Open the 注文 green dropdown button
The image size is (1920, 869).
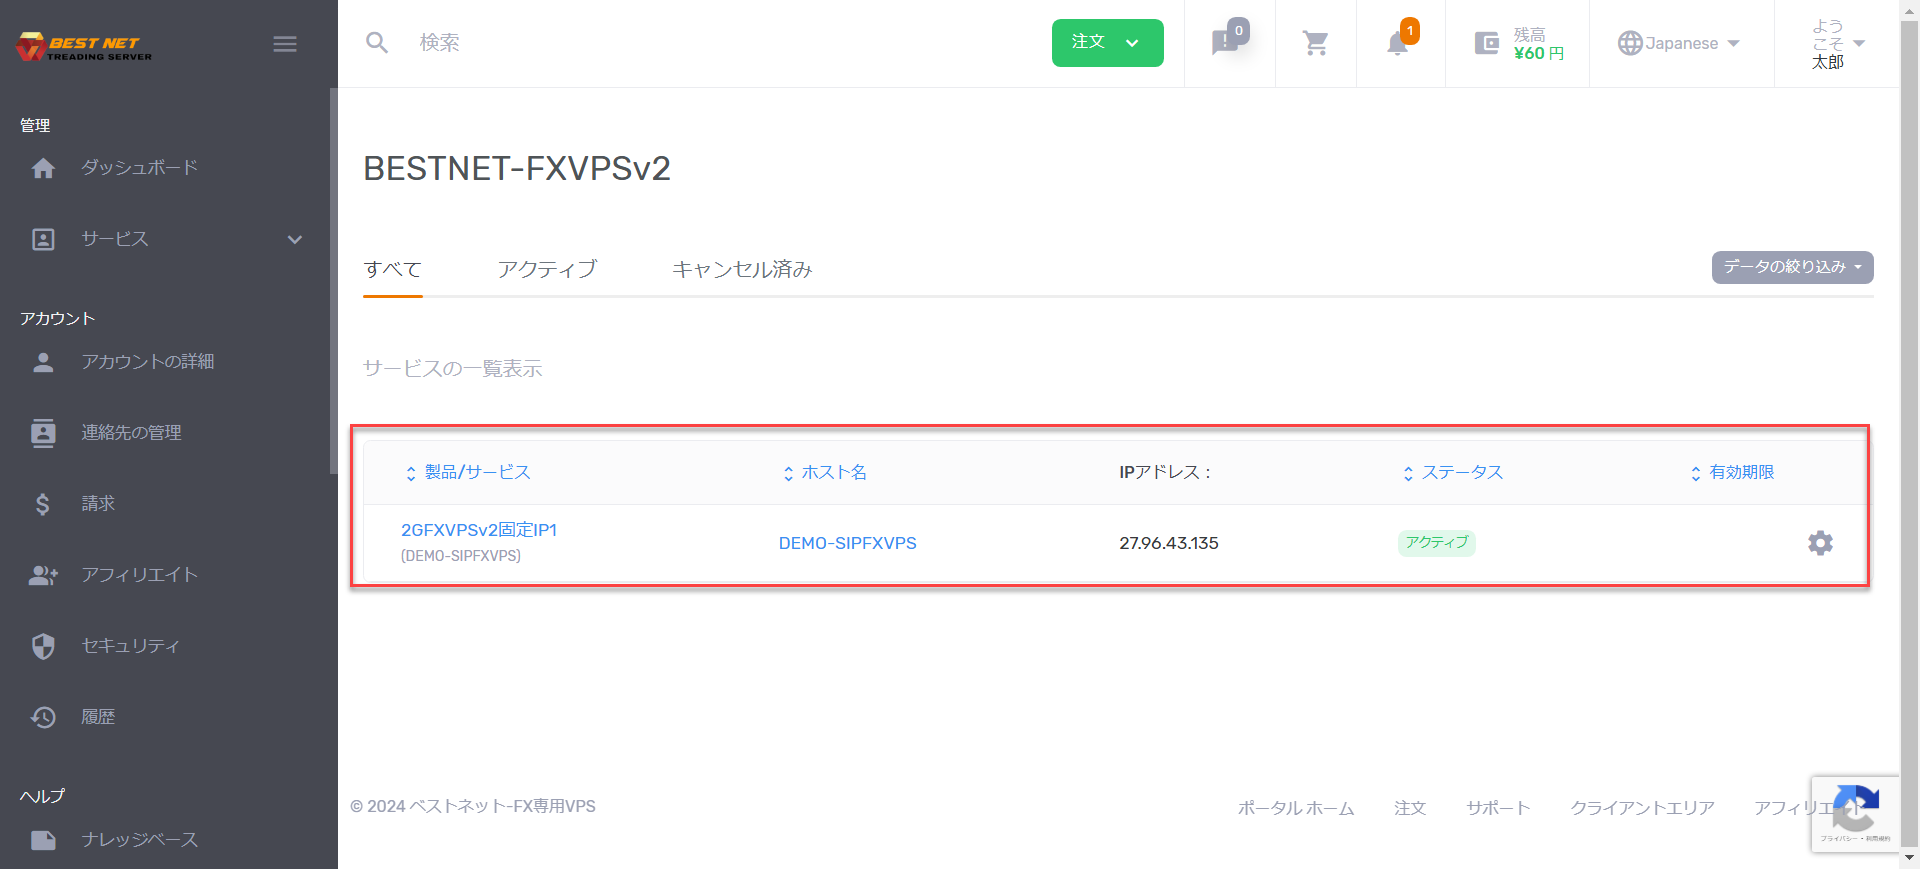tap(1107, 43)
